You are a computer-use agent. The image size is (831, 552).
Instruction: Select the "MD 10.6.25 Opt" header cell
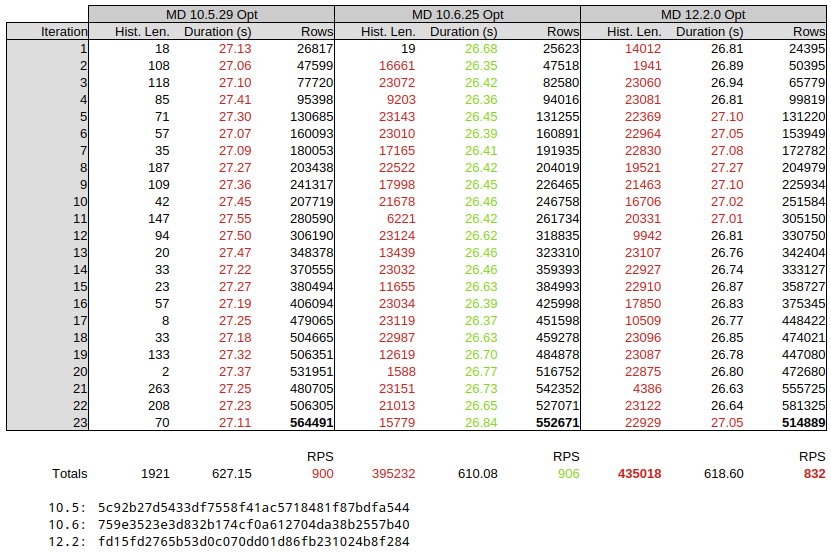pos(457,14)
